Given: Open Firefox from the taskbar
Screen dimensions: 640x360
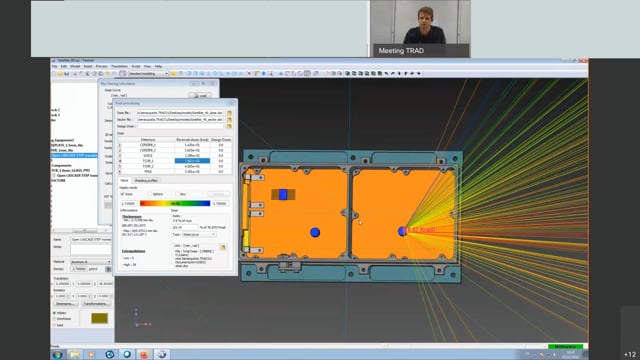Looking at the screenshot, I should (144, 354).
